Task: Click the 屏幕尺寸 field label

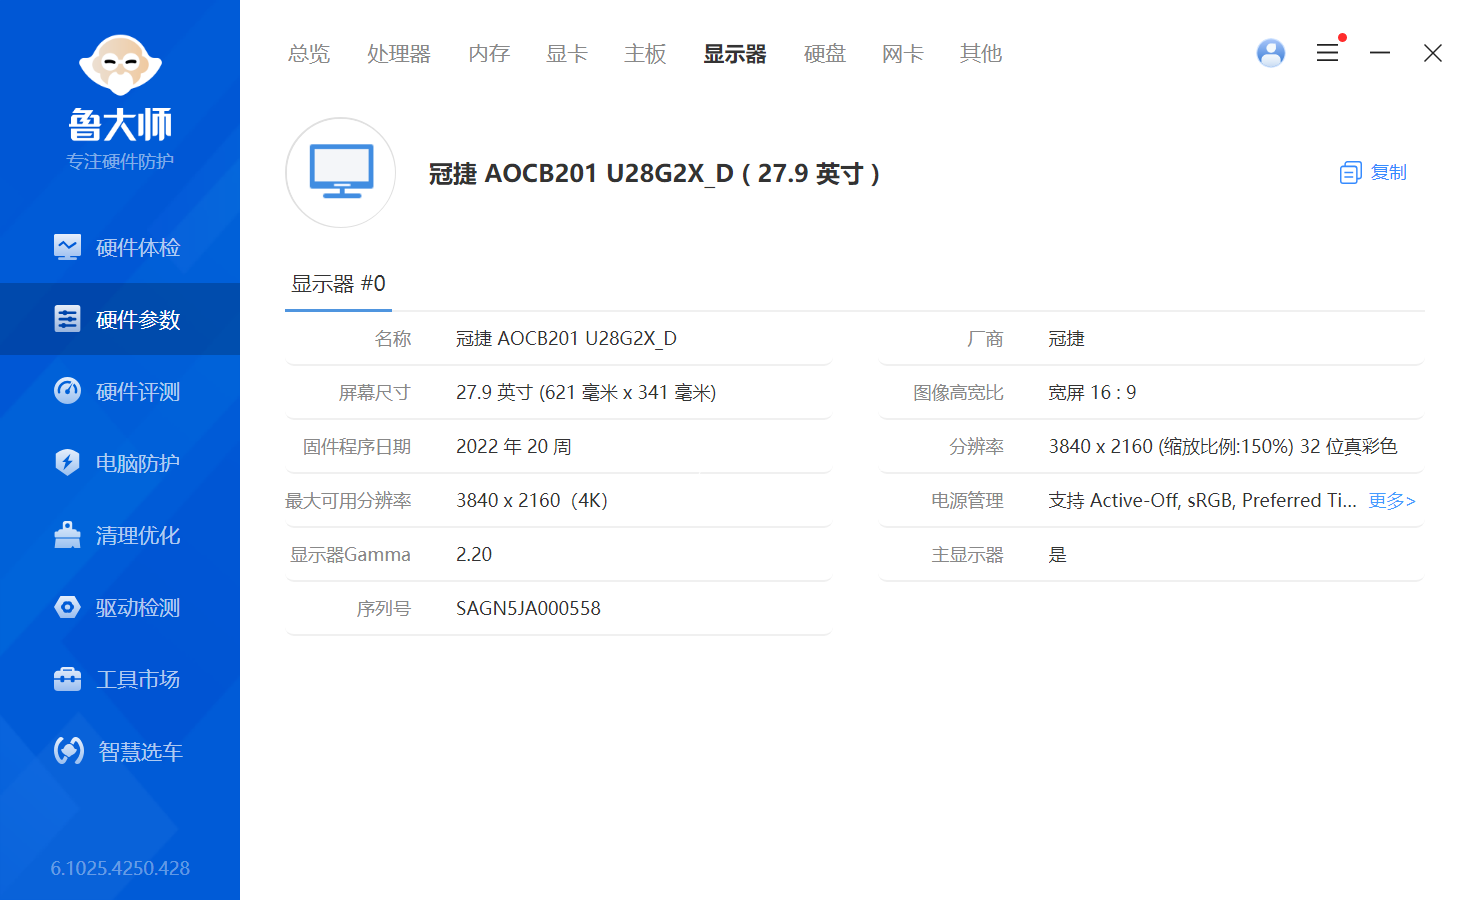Action: coord(374,393)
